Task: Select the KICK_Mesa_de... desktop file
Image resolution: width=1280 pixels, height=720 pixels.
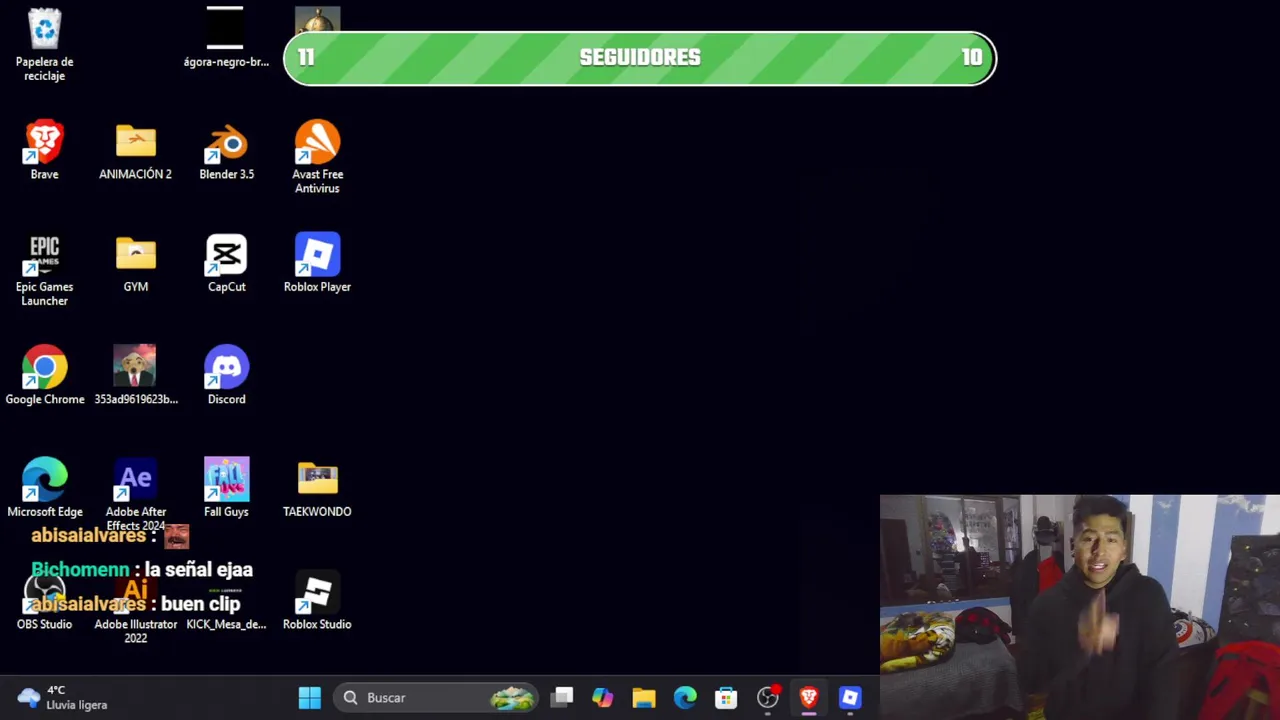Action: click(x=226, y=606)
